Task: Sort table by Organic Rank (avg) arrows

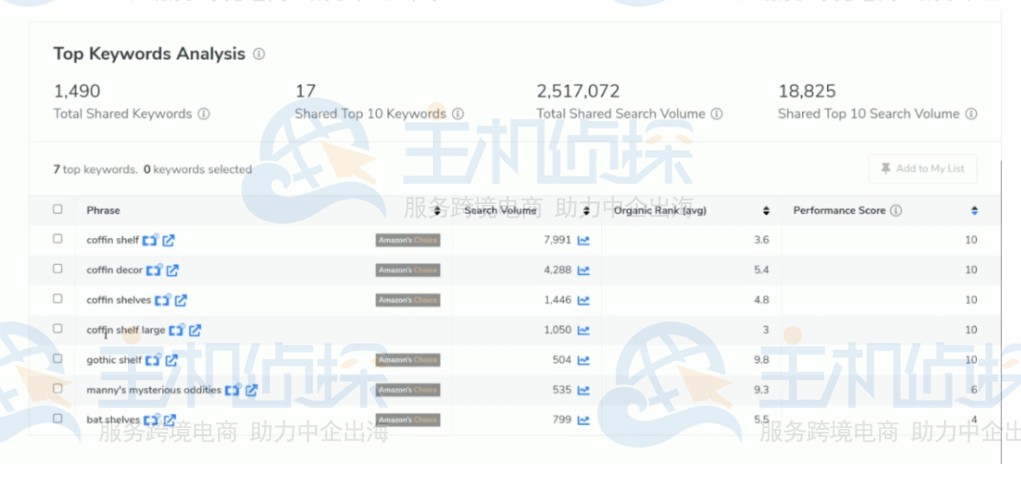Action: click(766, 211)
